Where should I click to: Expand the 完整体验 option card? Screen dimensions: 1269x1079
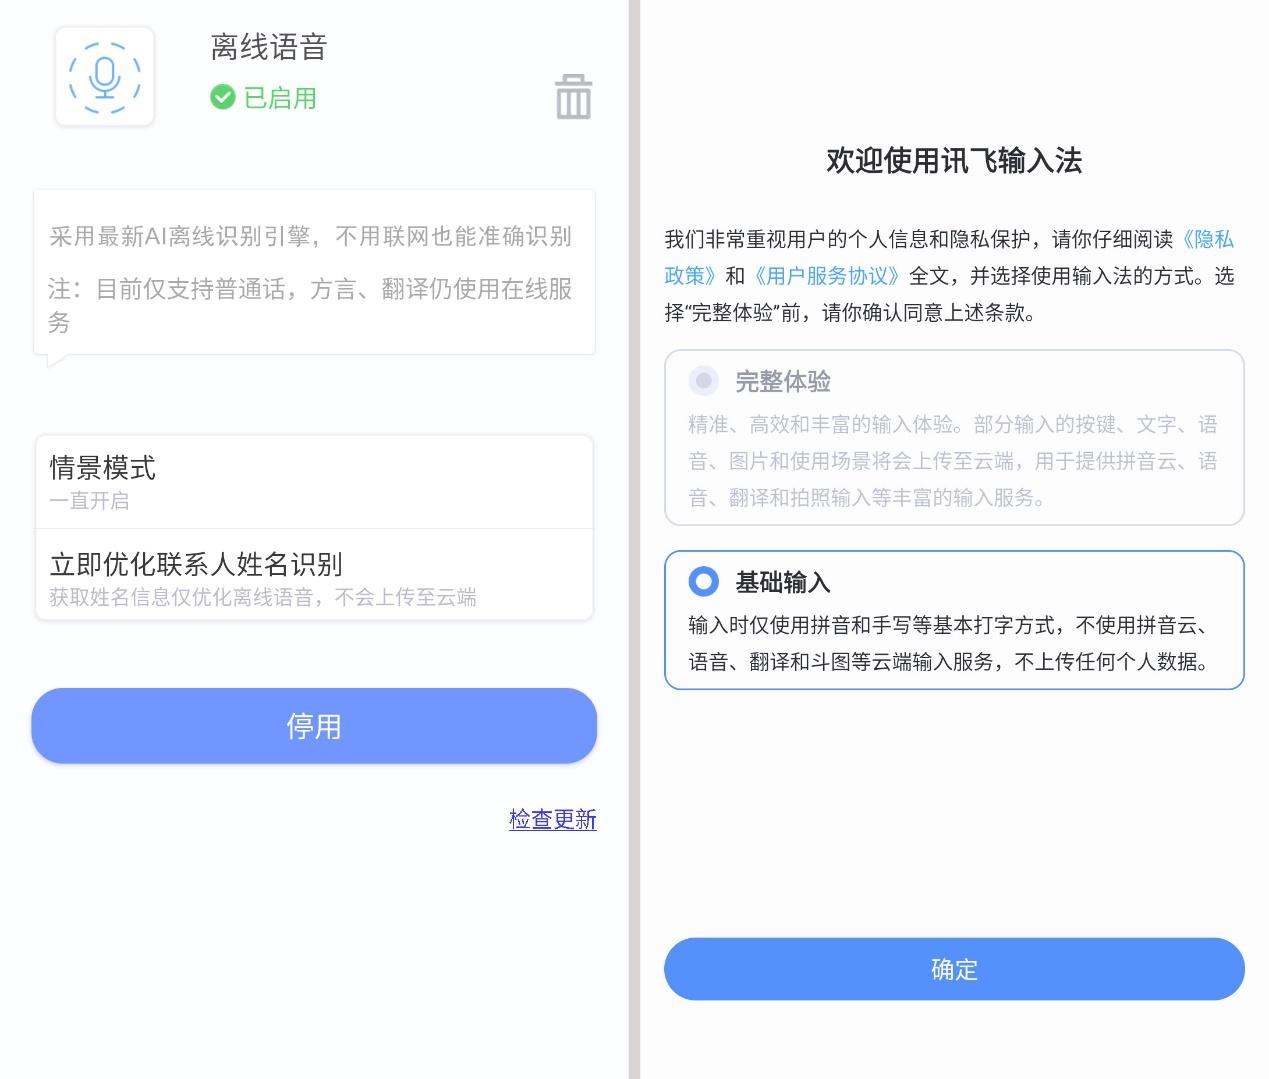(953, 438)
